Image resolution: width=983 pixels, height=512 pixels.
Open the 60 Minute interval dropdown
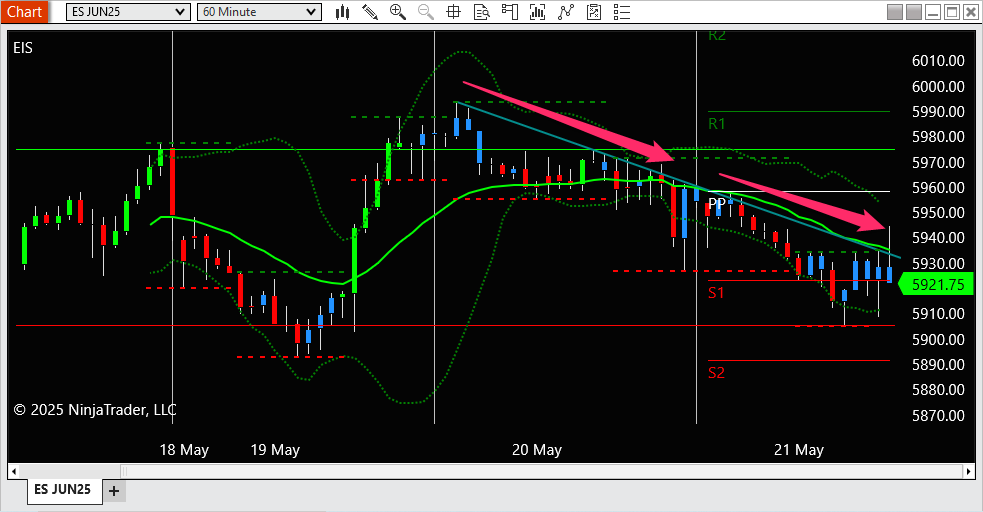point(259,12)
